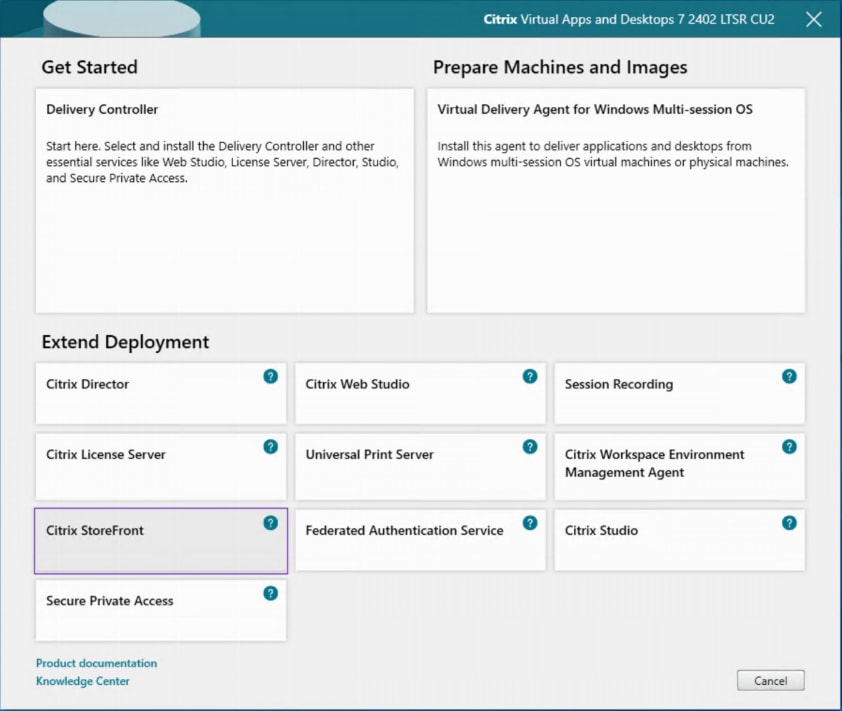
Task: Pick the Universal Print Server tile
Action: tap(420, 467)
